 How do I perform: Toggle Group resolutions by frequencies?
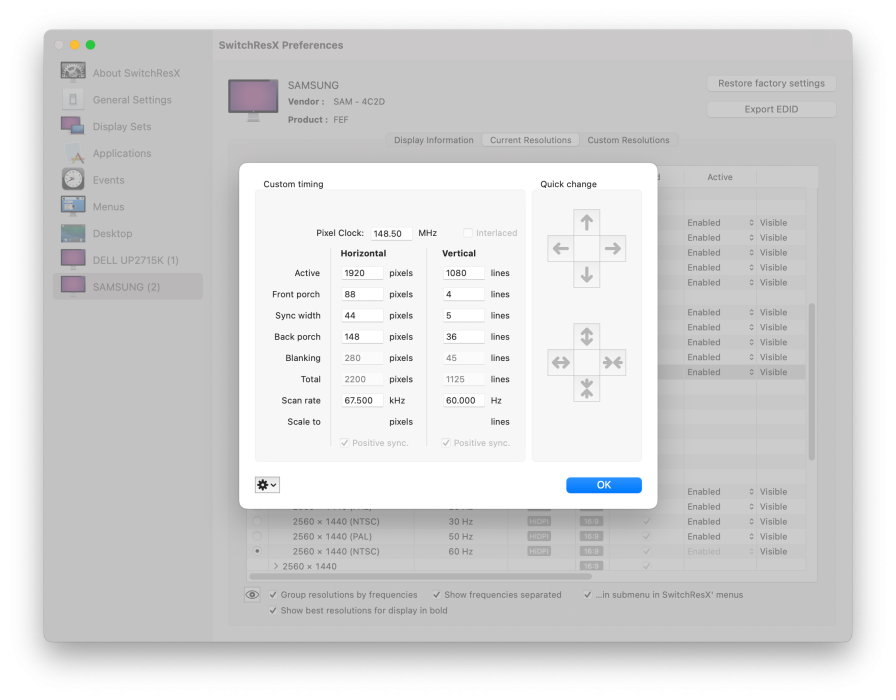pyautogui.click(x=273, y=595)
